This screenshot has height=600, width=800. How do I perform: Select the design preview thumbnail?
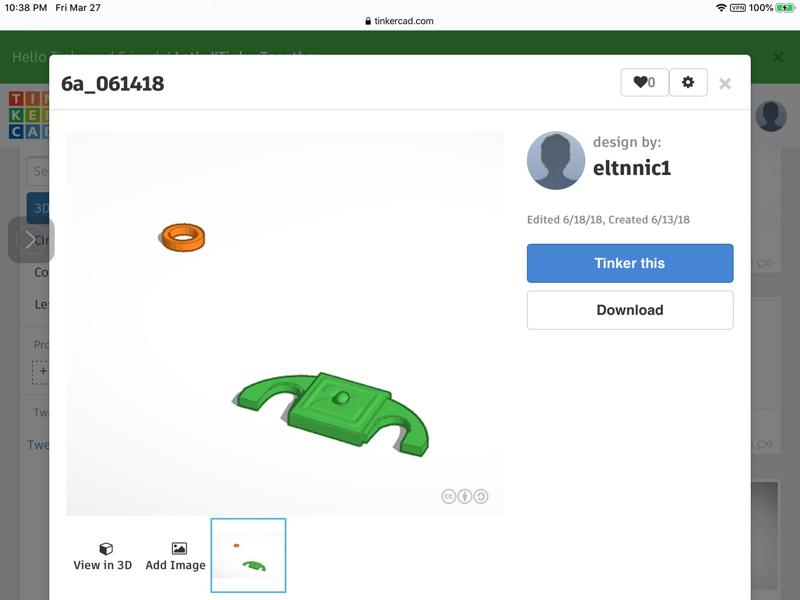pyautogui.click(x=248, y=555)
